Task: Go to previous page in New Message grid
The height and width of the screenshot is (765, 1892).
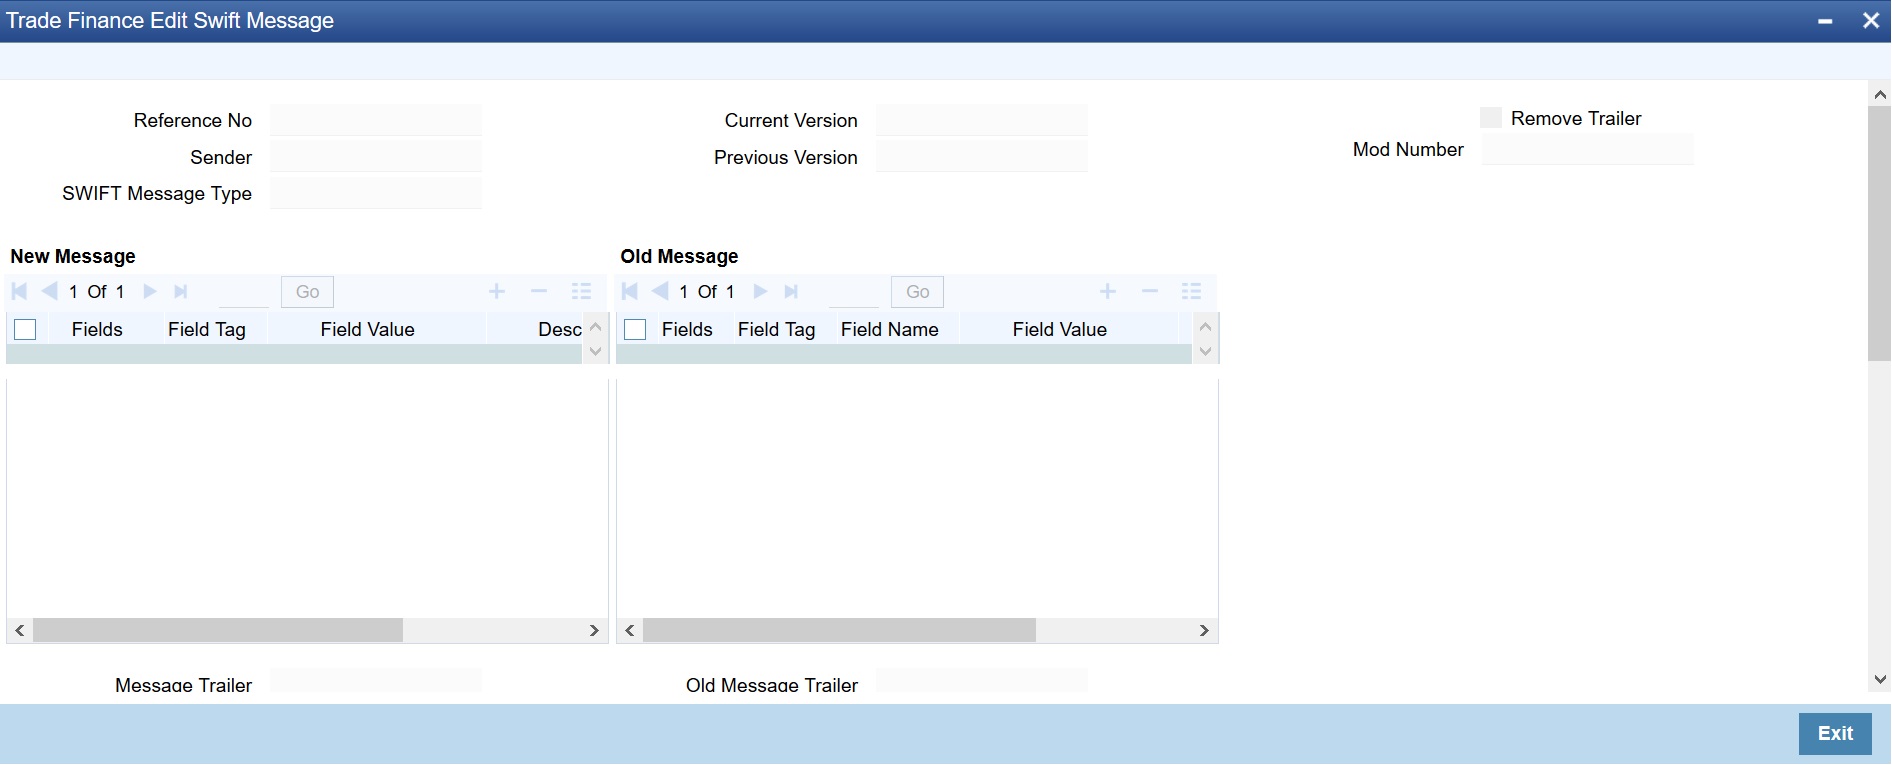Action: (49, 291)
